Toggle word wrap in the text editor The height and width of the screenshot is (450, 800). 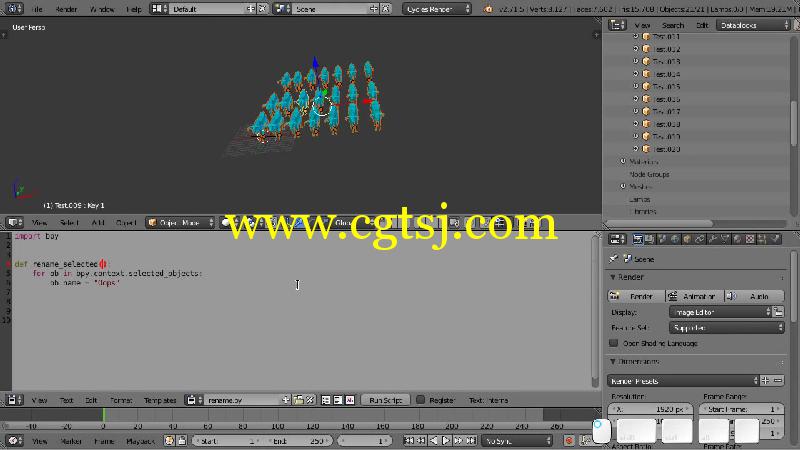[338, 400]
